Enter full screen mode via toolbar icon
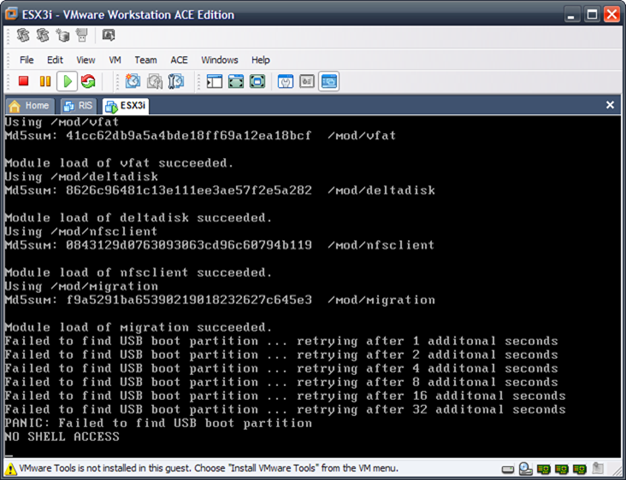Image resolution: width=626 pixels, height=480 pixels. [236, 82]
